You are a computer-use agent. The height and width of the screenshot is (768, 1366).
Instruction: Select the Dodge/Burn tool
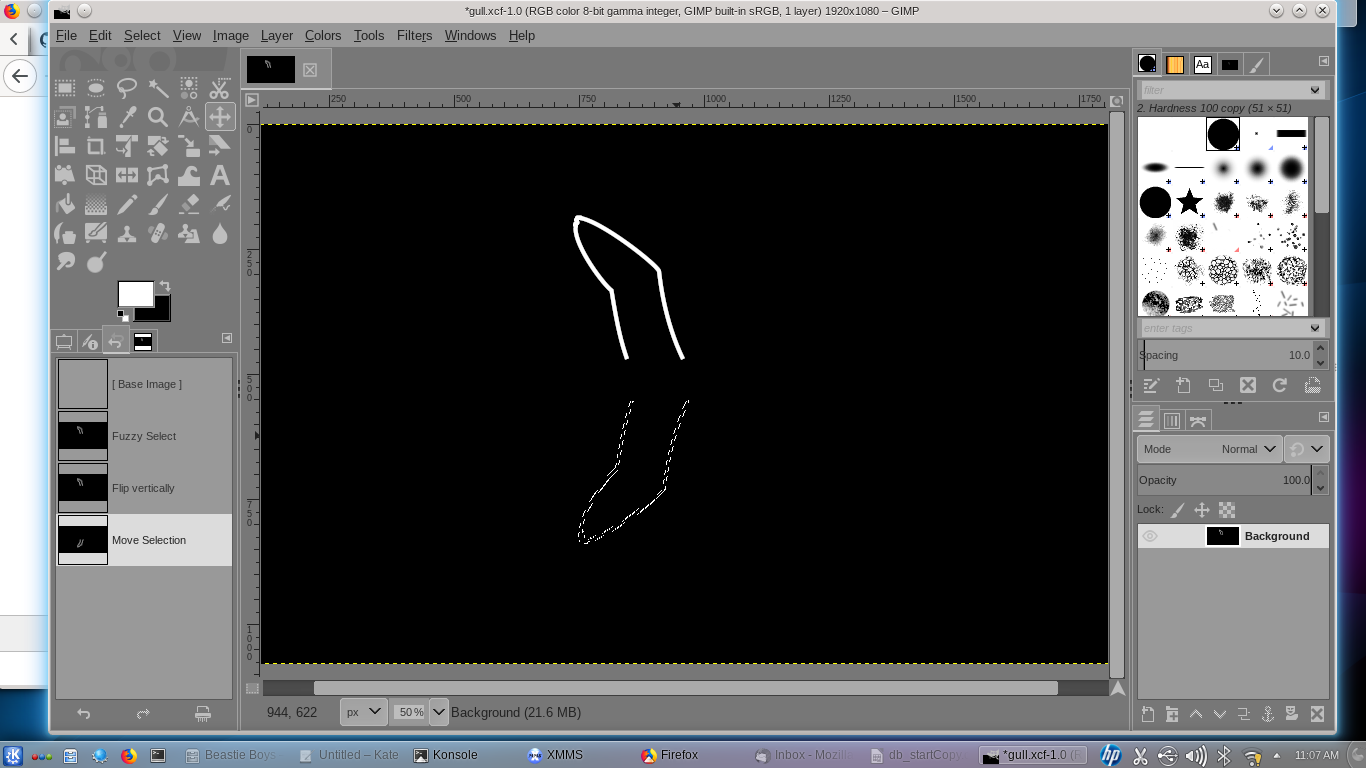tap(96, 262)
